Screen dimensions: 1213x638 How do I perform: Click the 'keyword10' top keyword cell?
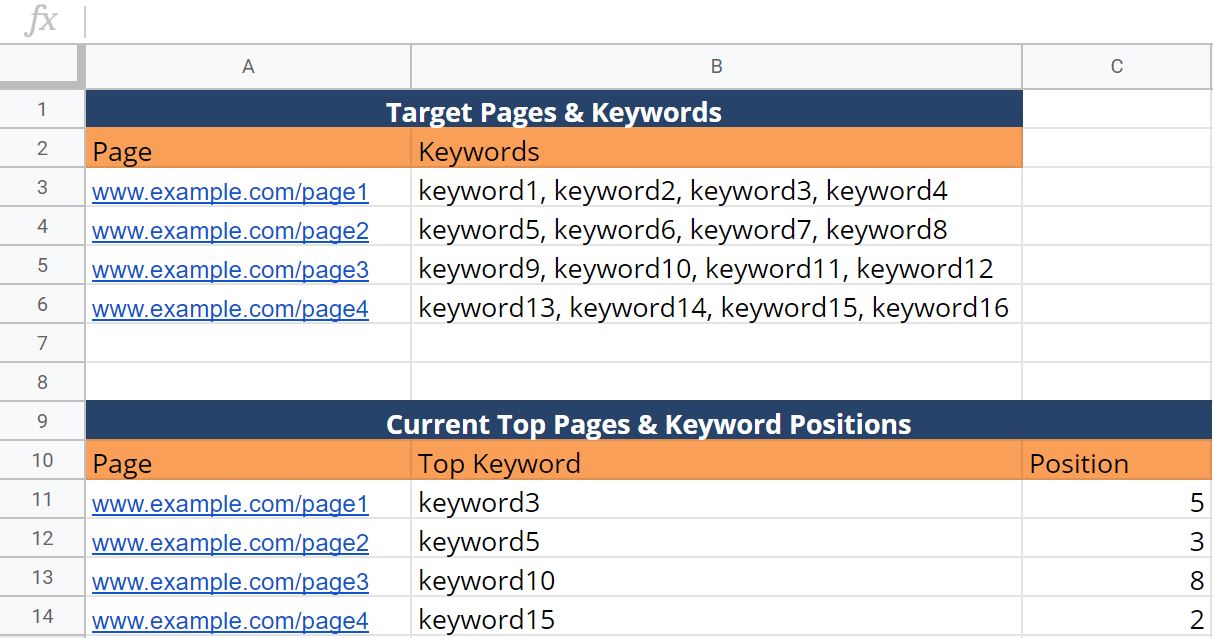click(x=716, y=578)
